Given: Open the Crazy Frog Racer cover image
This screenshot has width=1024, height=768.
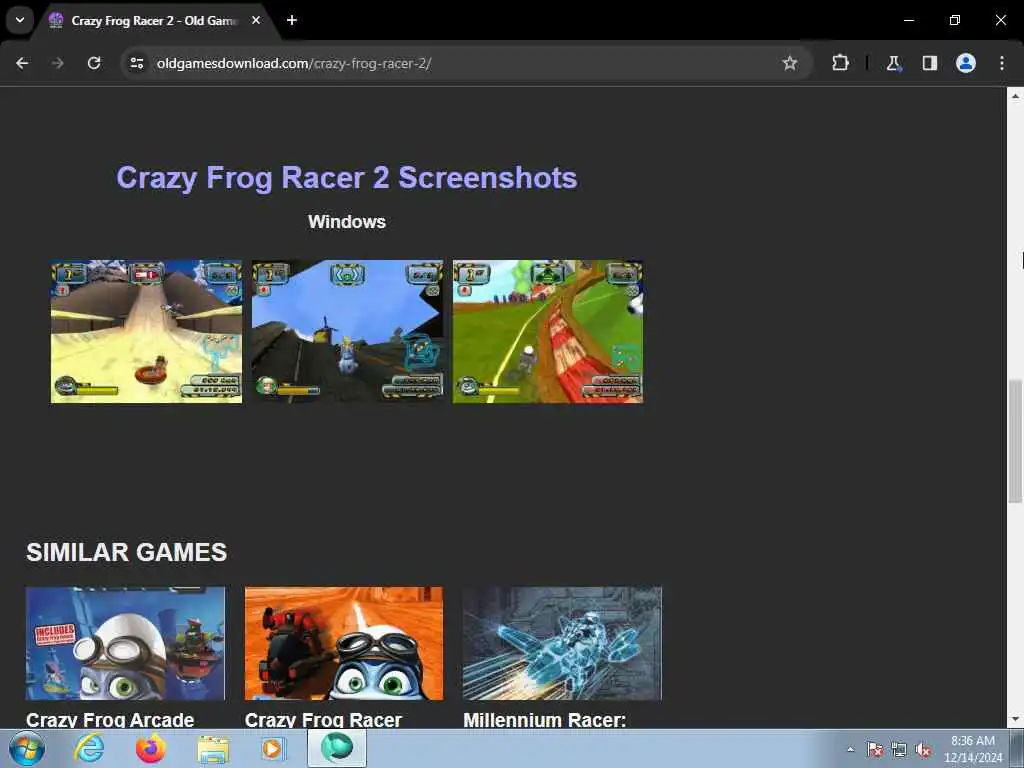Looking at the screenshot, I should tap(344, 643).
